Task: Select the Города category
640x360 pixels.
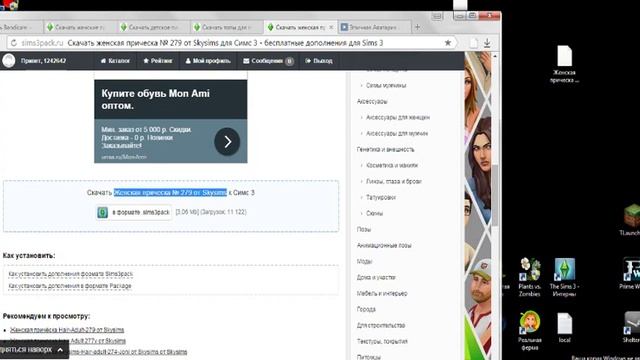Action: (x=366, y=309)
